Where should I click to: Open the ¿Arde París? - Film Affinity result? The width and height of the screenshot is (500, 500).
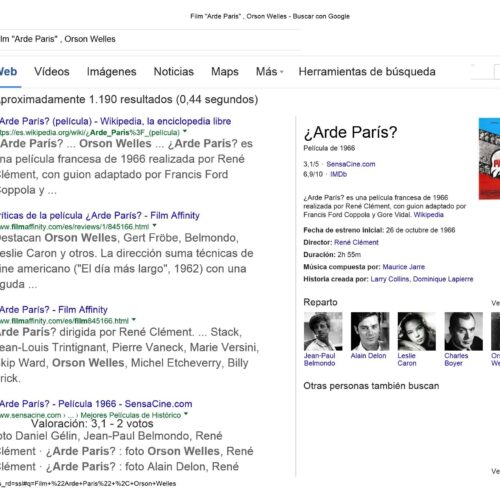pyautogui.click(x=54, y=310)
